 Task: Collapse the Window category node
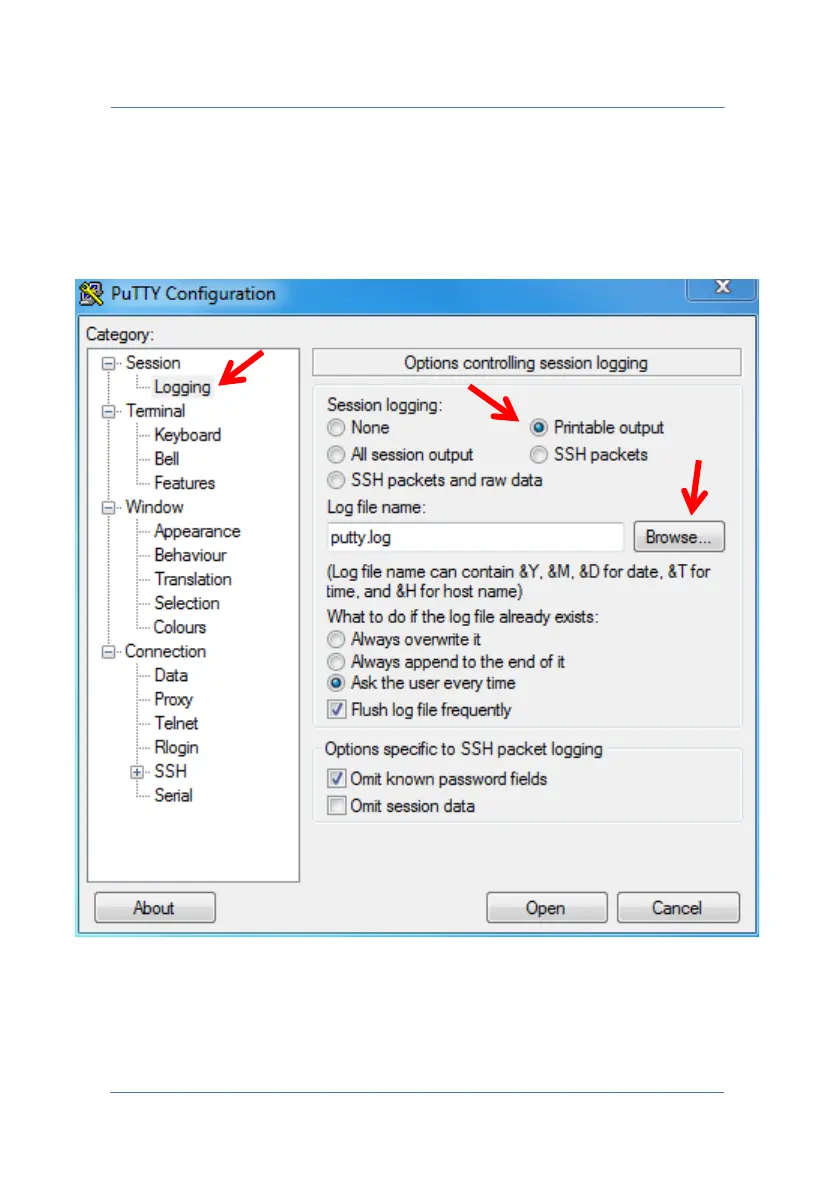tap(109, 507)
